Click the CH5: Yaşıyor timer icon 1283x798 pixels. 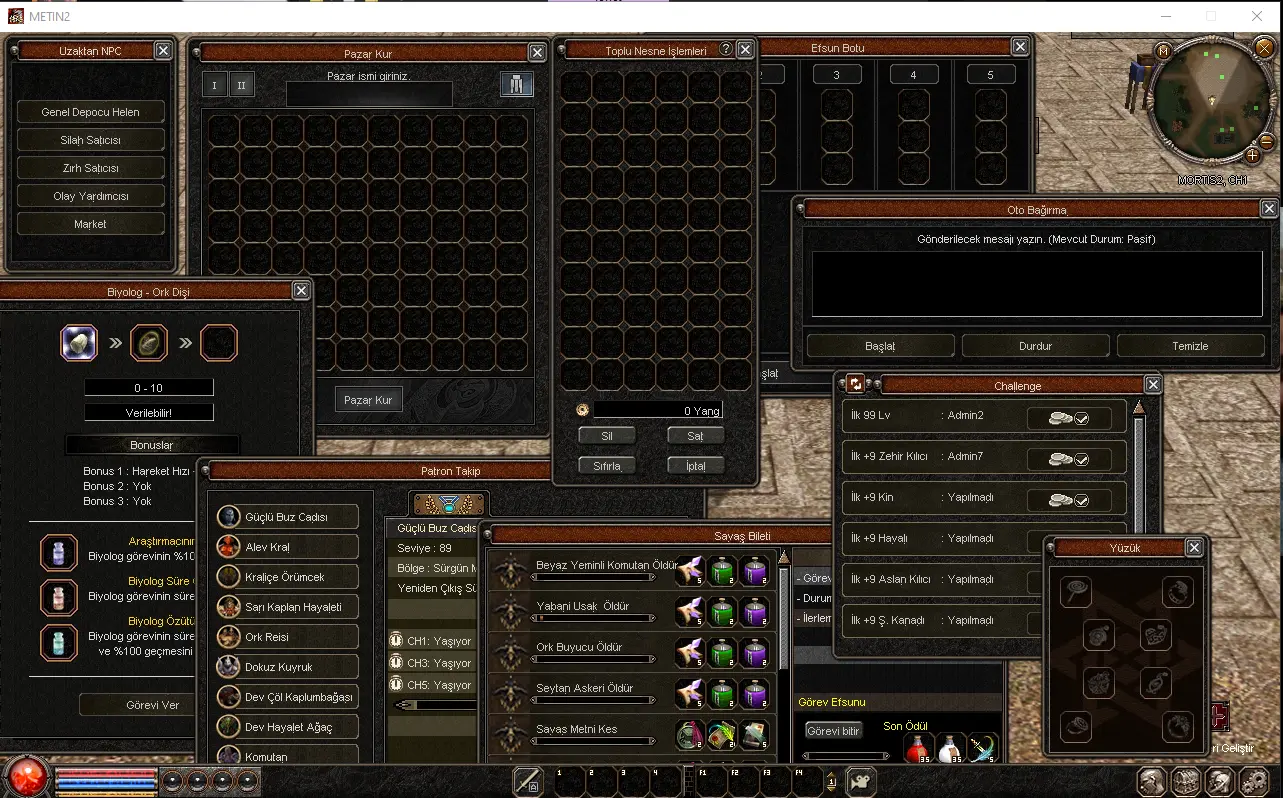tap(396, 685)
